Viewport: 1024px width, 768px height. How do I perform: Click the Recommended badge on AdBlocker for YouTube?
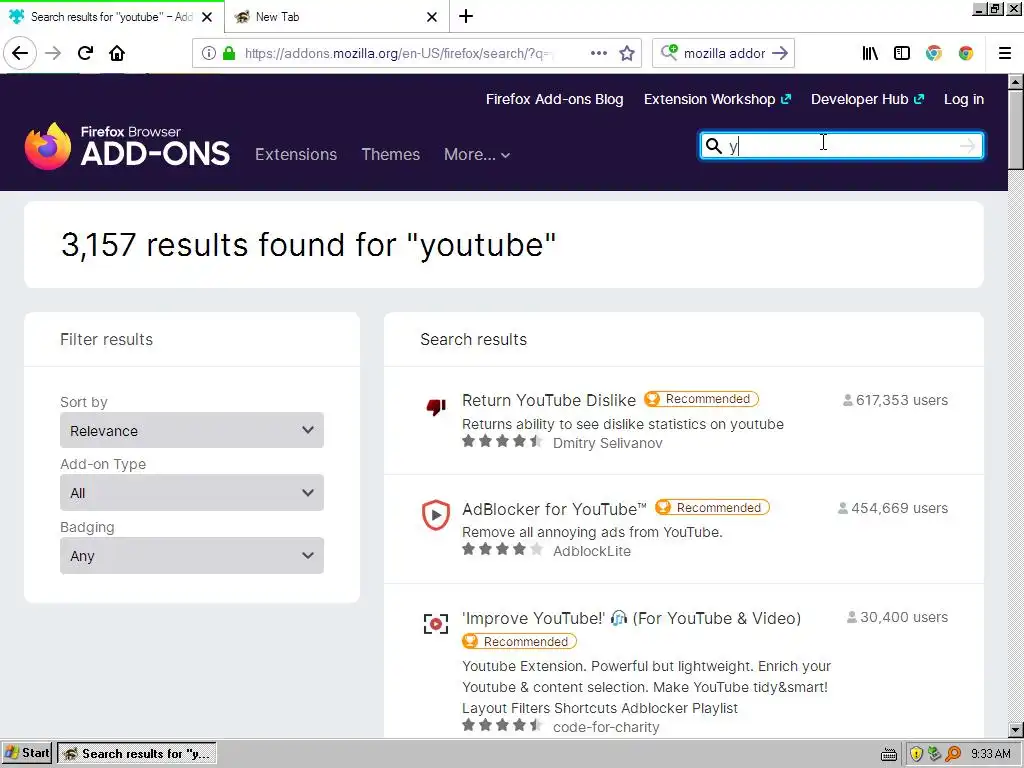click(712, 508)
